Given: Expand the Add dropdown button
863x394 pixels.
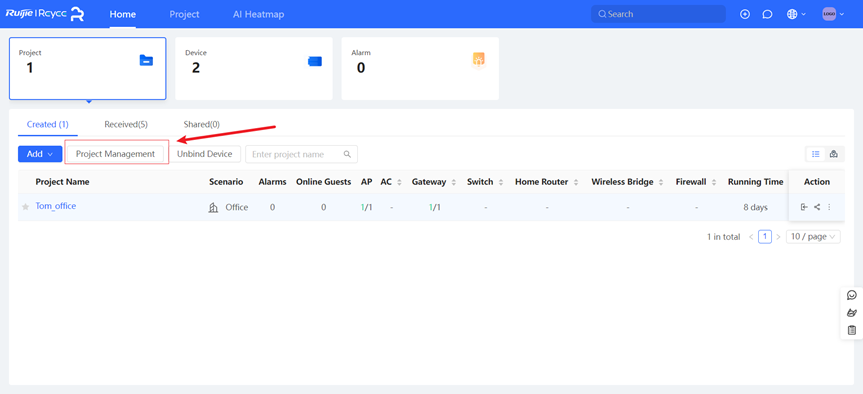Looking at the screenshot, I should point(40,154).
